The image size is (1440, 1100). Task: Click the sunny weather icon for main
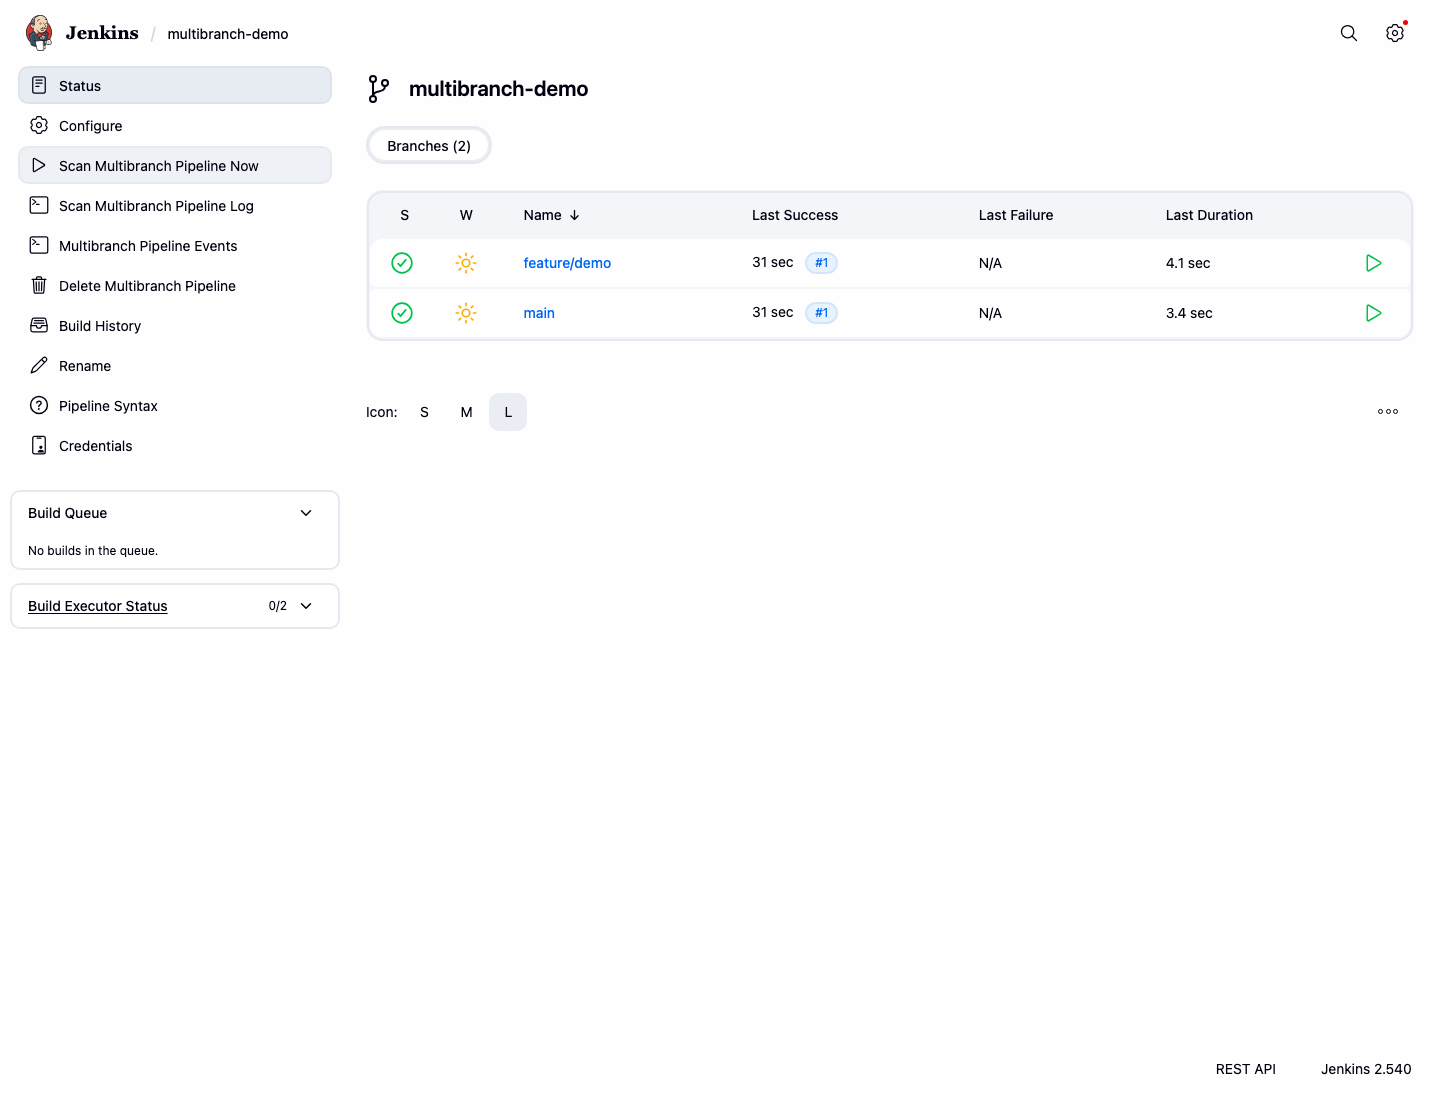pos(466,313)
